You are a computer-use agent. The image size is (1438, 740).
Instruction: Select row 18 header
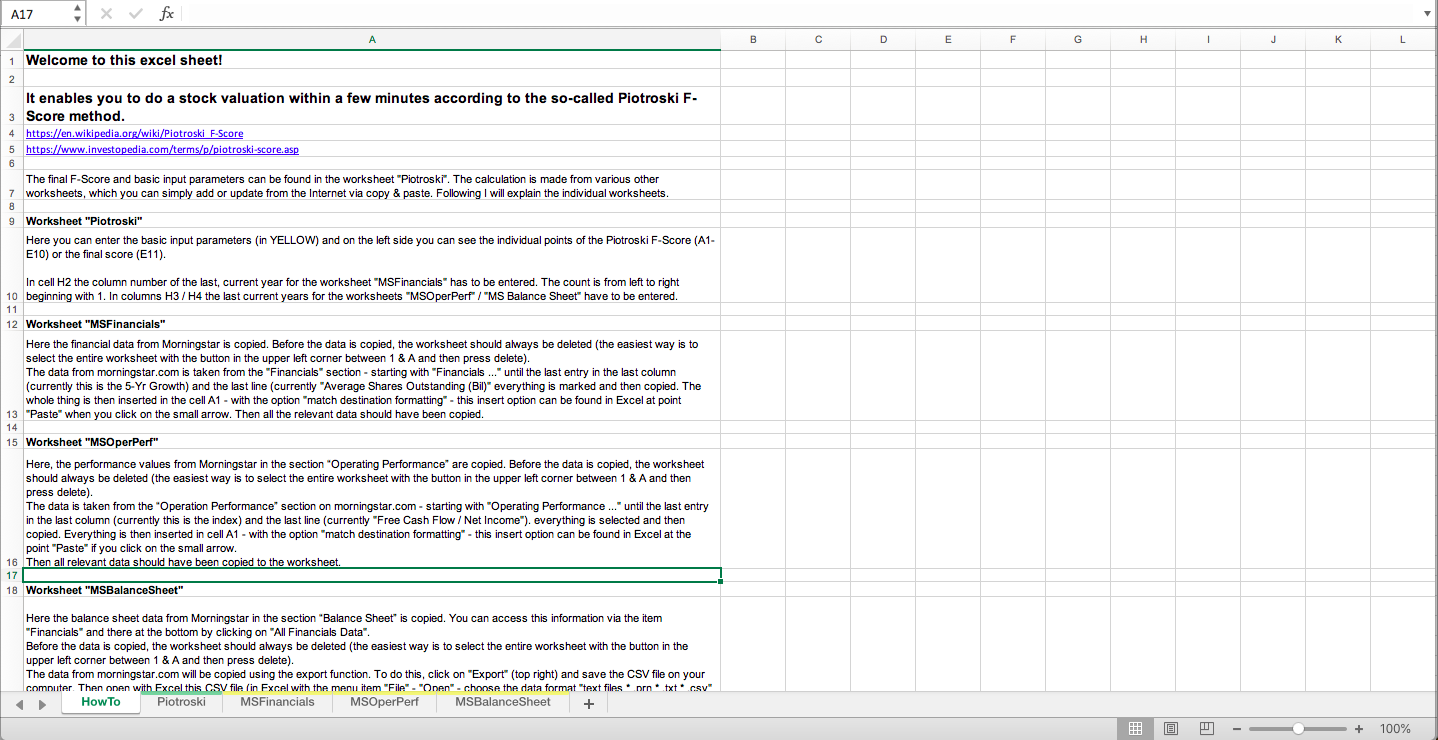coord(11,590)
